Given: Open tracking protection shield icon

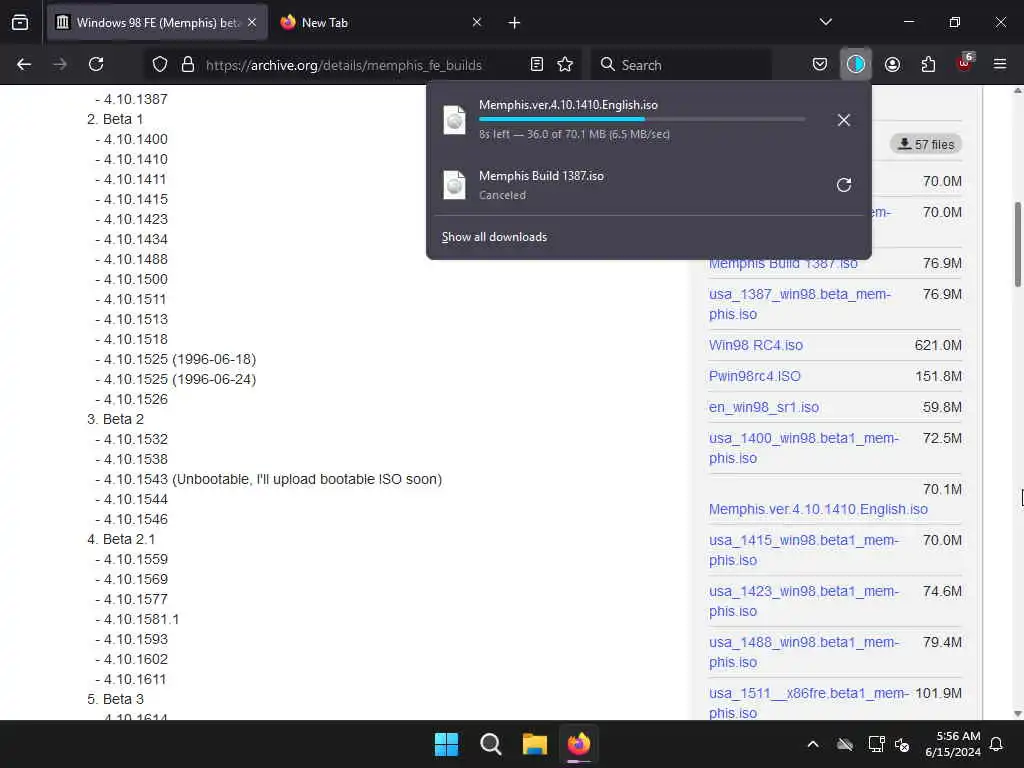Looking at the screenshot, I should pyautogui.click(x=160, y=64).
